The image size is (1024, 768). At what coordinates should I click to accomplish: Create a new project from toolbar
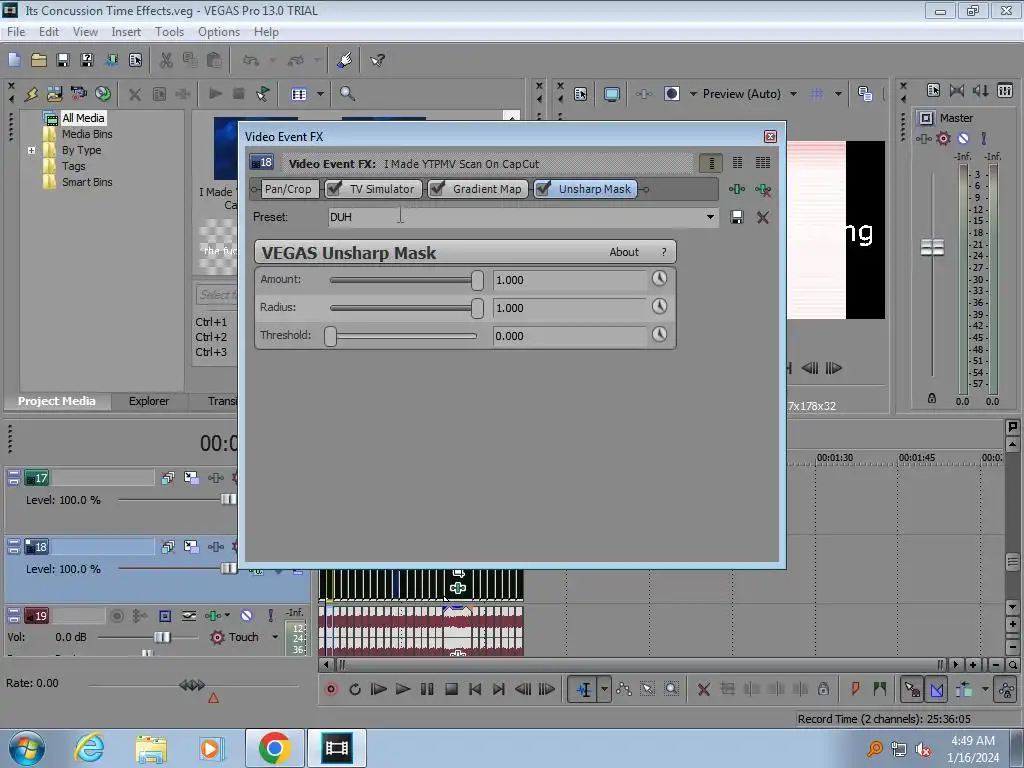coord(14,60)
